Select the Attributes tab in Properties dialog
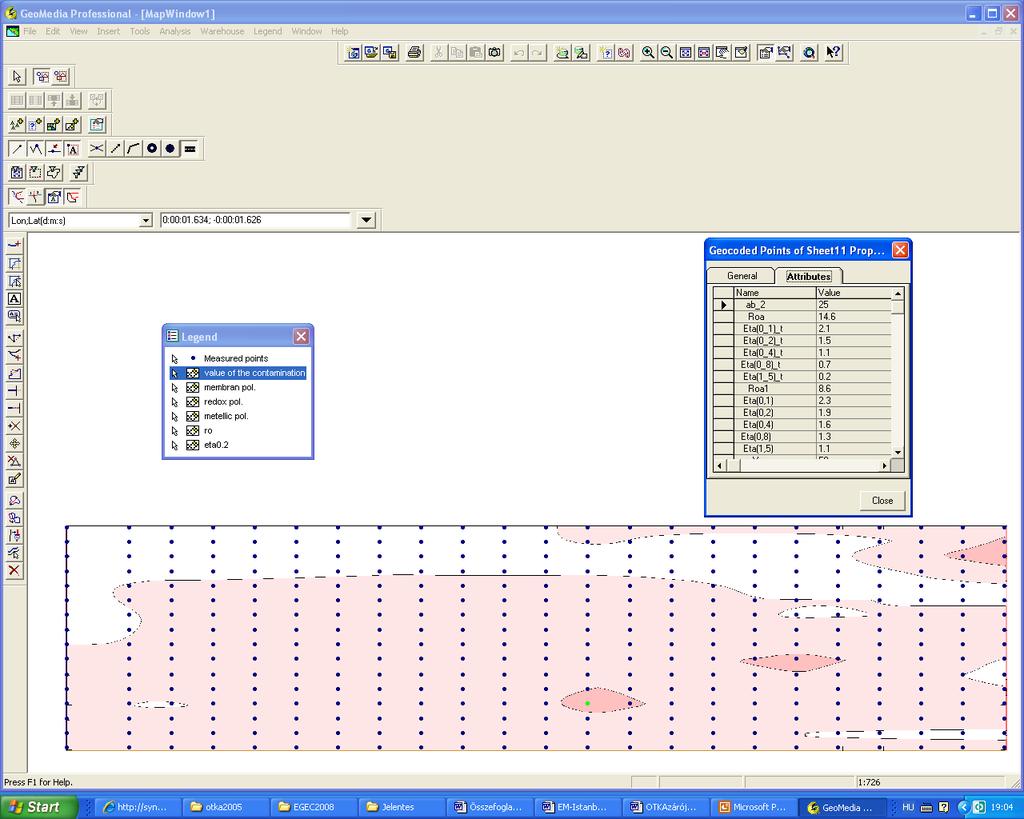The width and height of the screenshot is (1024, 819). (808, 276)
